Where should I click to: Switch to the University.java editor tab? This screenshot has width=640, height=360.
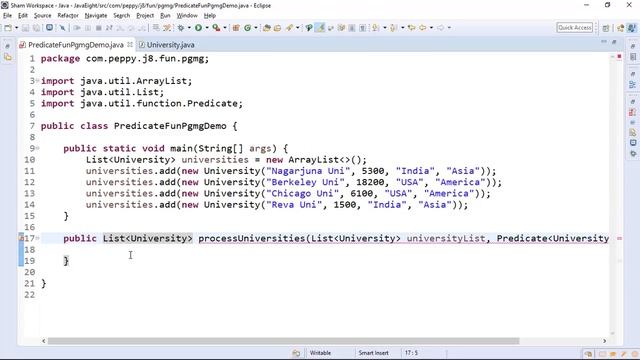point(167,44)
